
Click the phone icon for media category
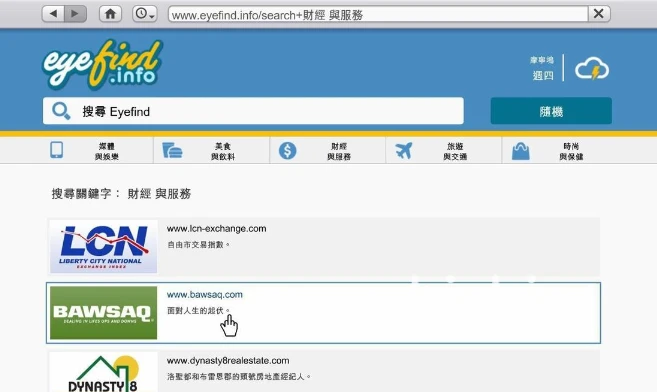(57, 150)
